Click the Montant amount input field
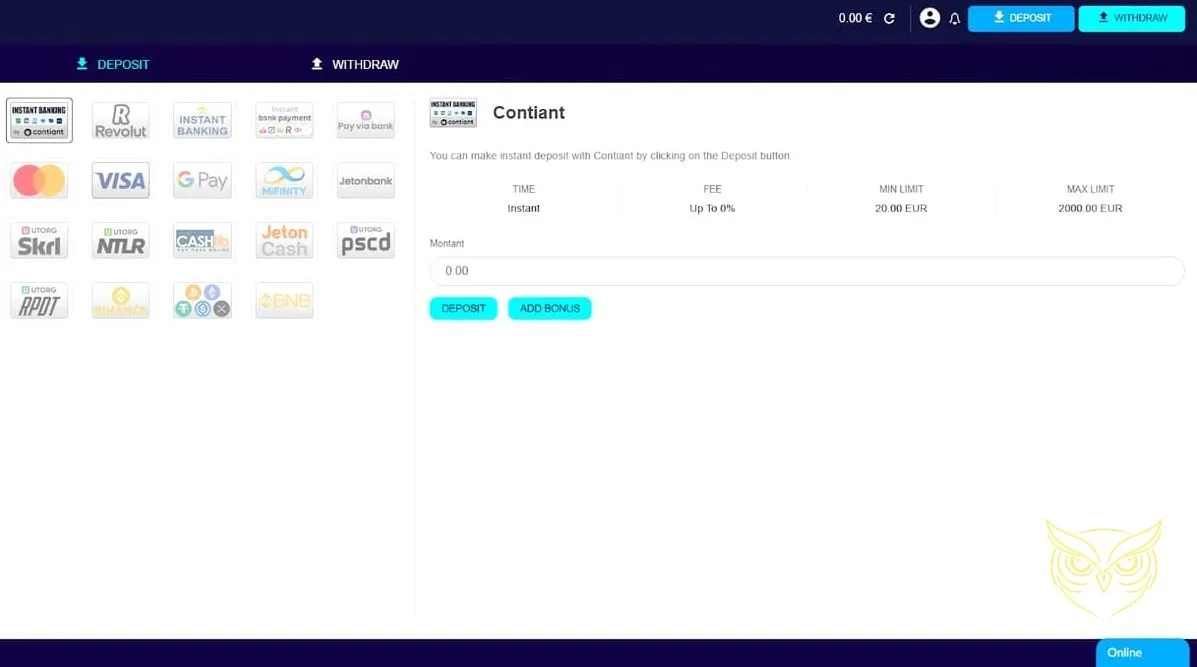This screenshot has width=1197, height=667. tap(806, 271)
